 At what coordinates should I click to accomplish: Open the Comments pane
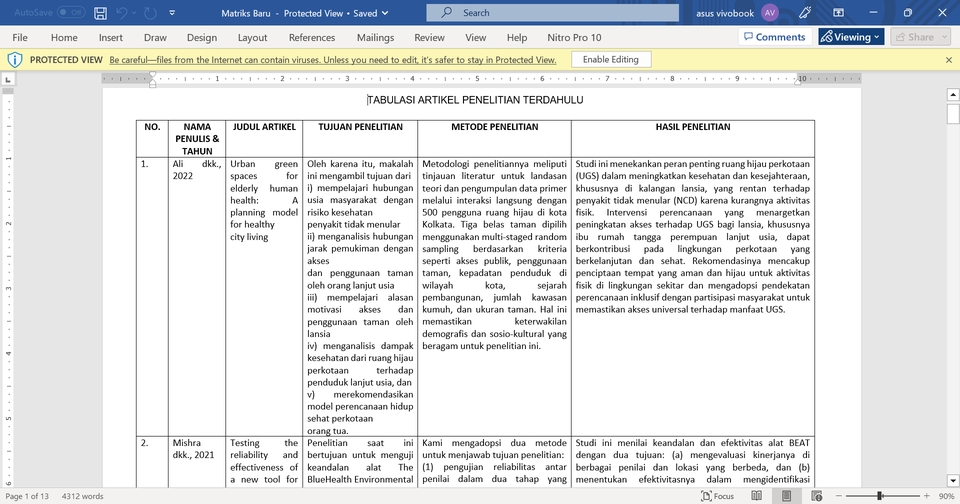pyautogui.click(x=773, y=37)
